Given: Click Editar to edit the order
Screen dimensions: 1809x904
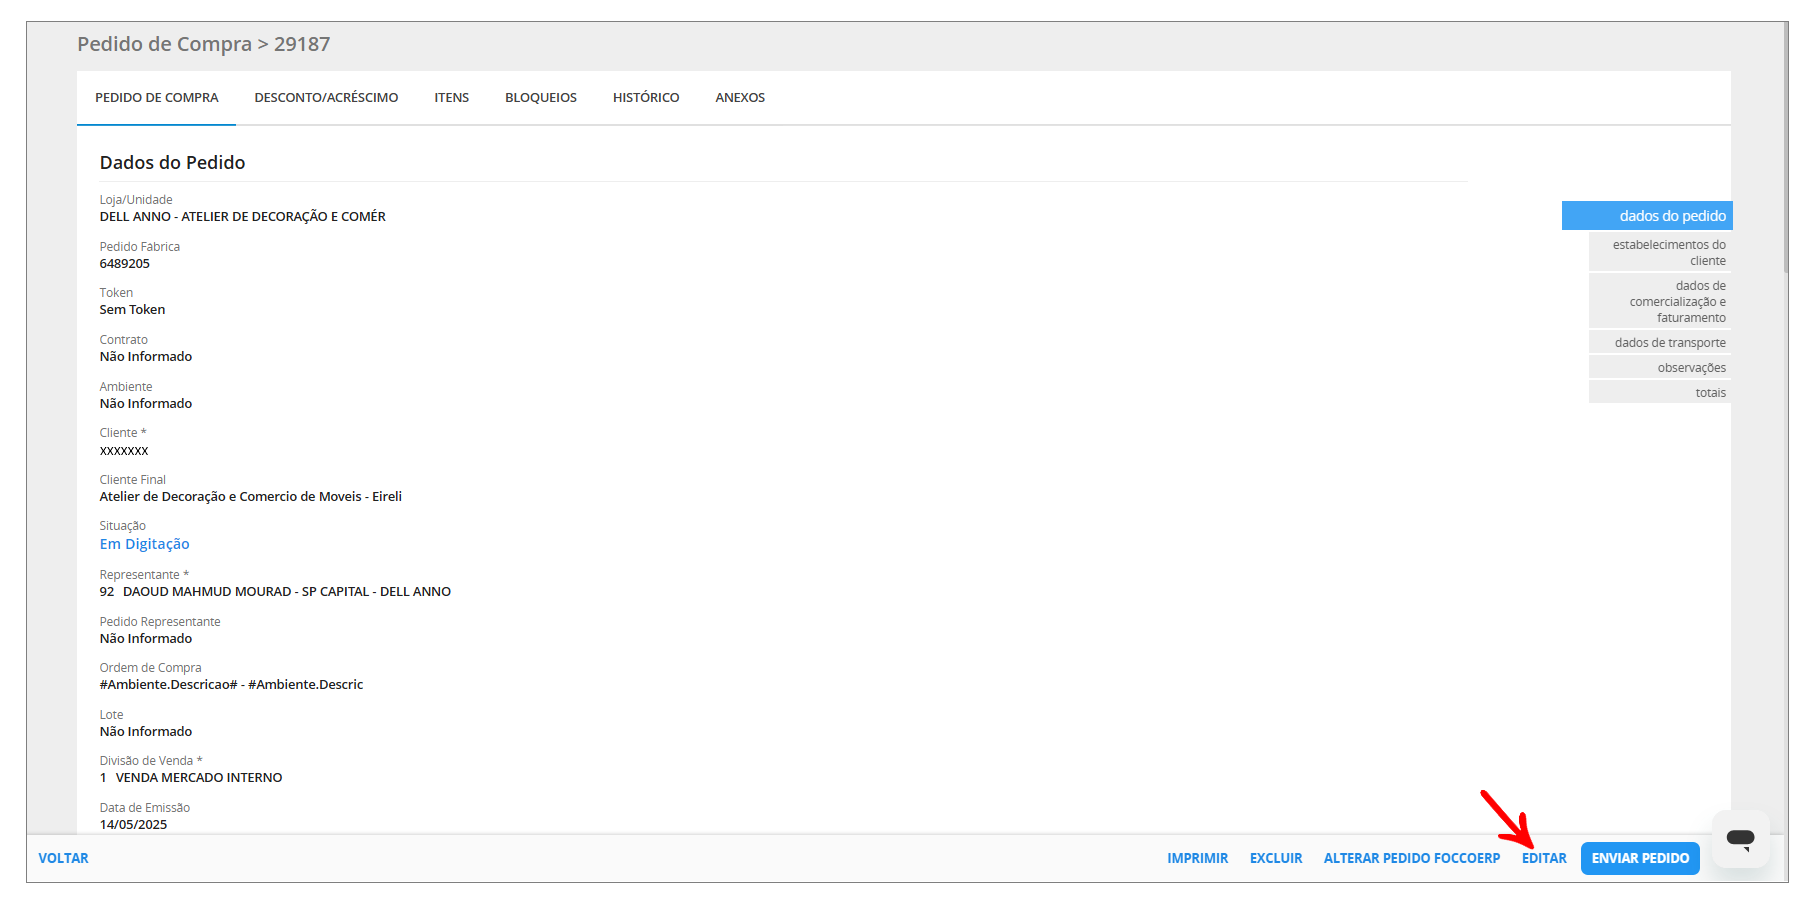Looking at the screenshot, I should point(1544,858).
